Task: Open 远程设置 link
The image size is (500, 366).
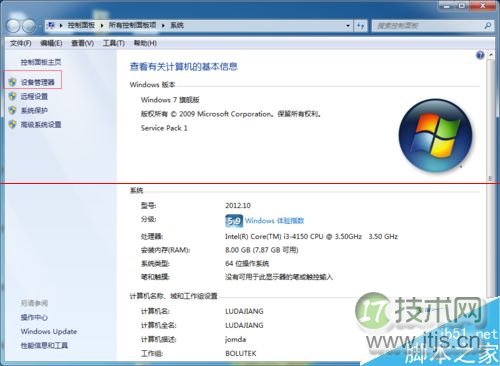Action: pyautogui.click(x=34, y=96)
